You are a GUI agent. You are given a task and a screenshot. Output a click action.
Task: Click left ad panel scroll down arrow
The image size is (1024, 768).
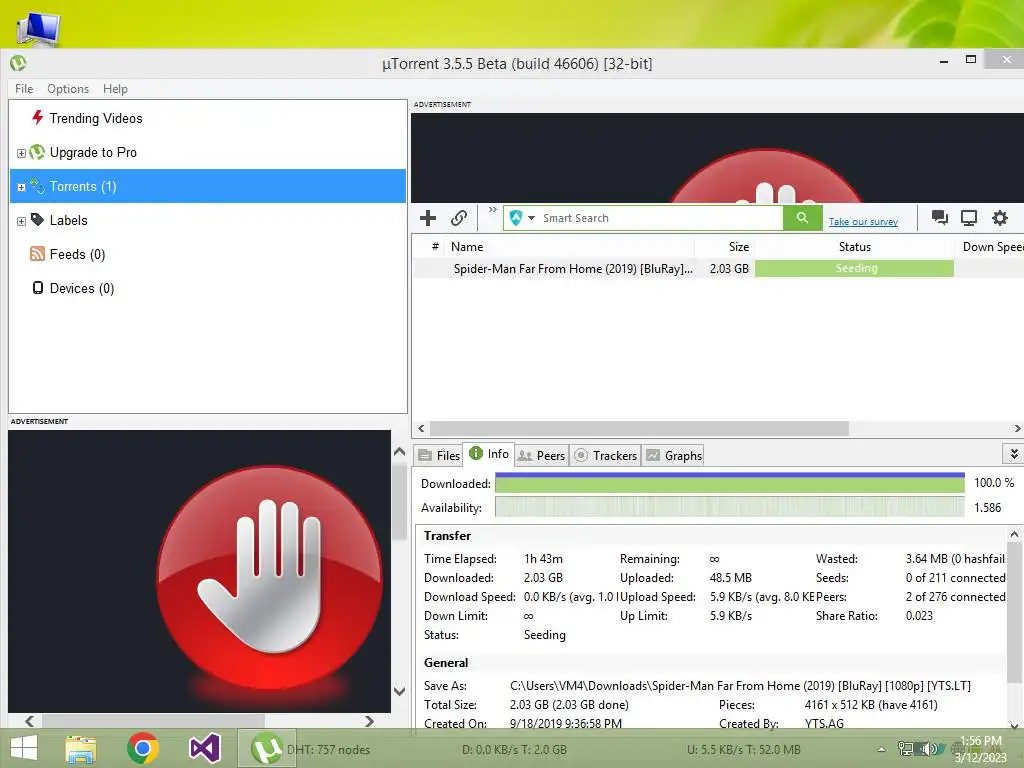click(x=400, y=691)
